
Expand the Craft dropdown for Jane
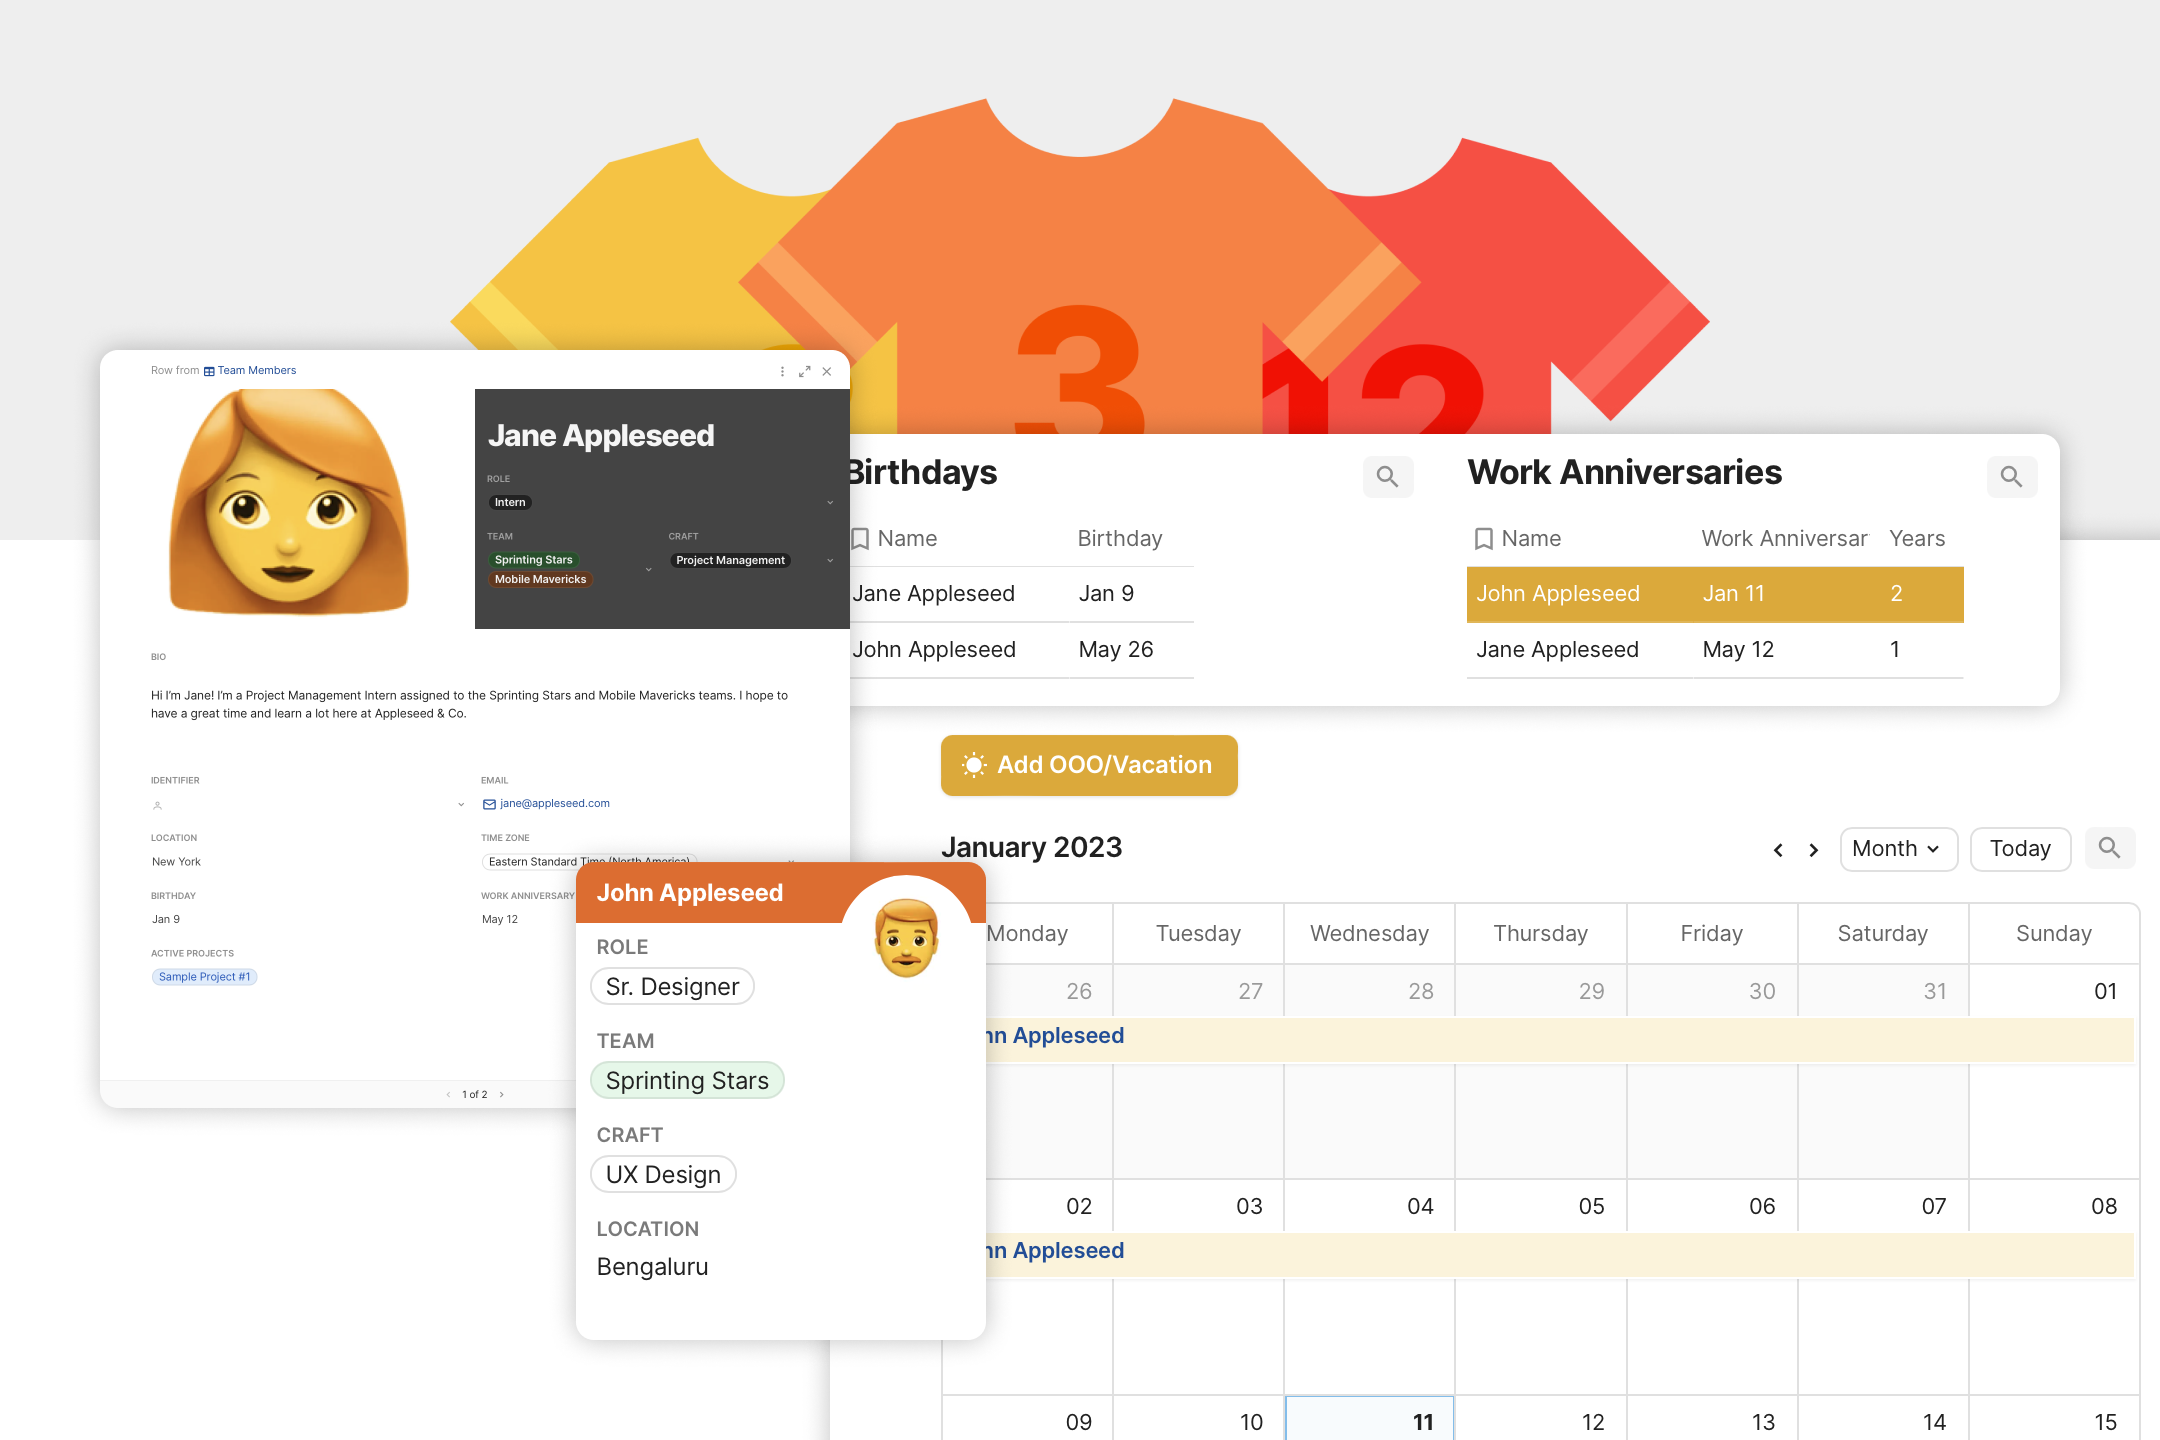(830, 560)
